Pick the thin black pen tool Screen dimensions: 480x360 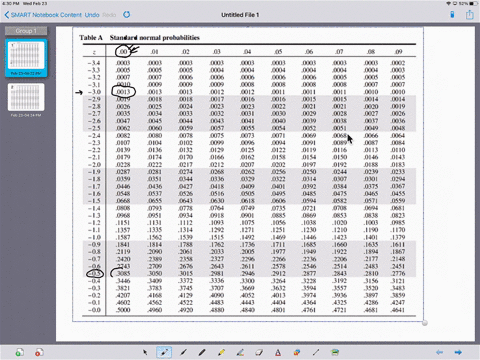pos(183,352)
